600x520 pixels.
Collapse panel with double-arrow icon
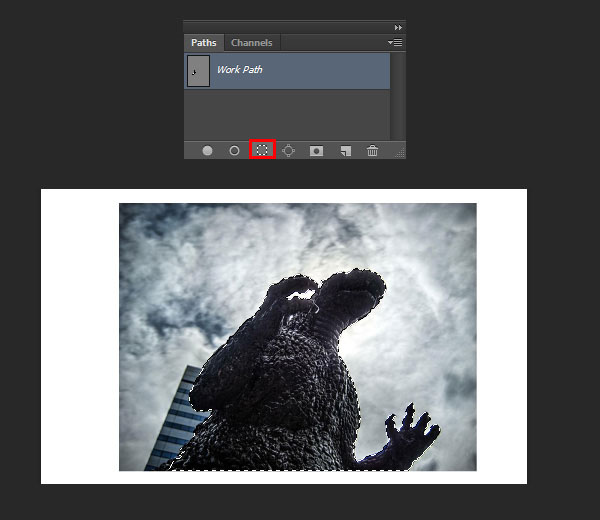tap(398, 28)
